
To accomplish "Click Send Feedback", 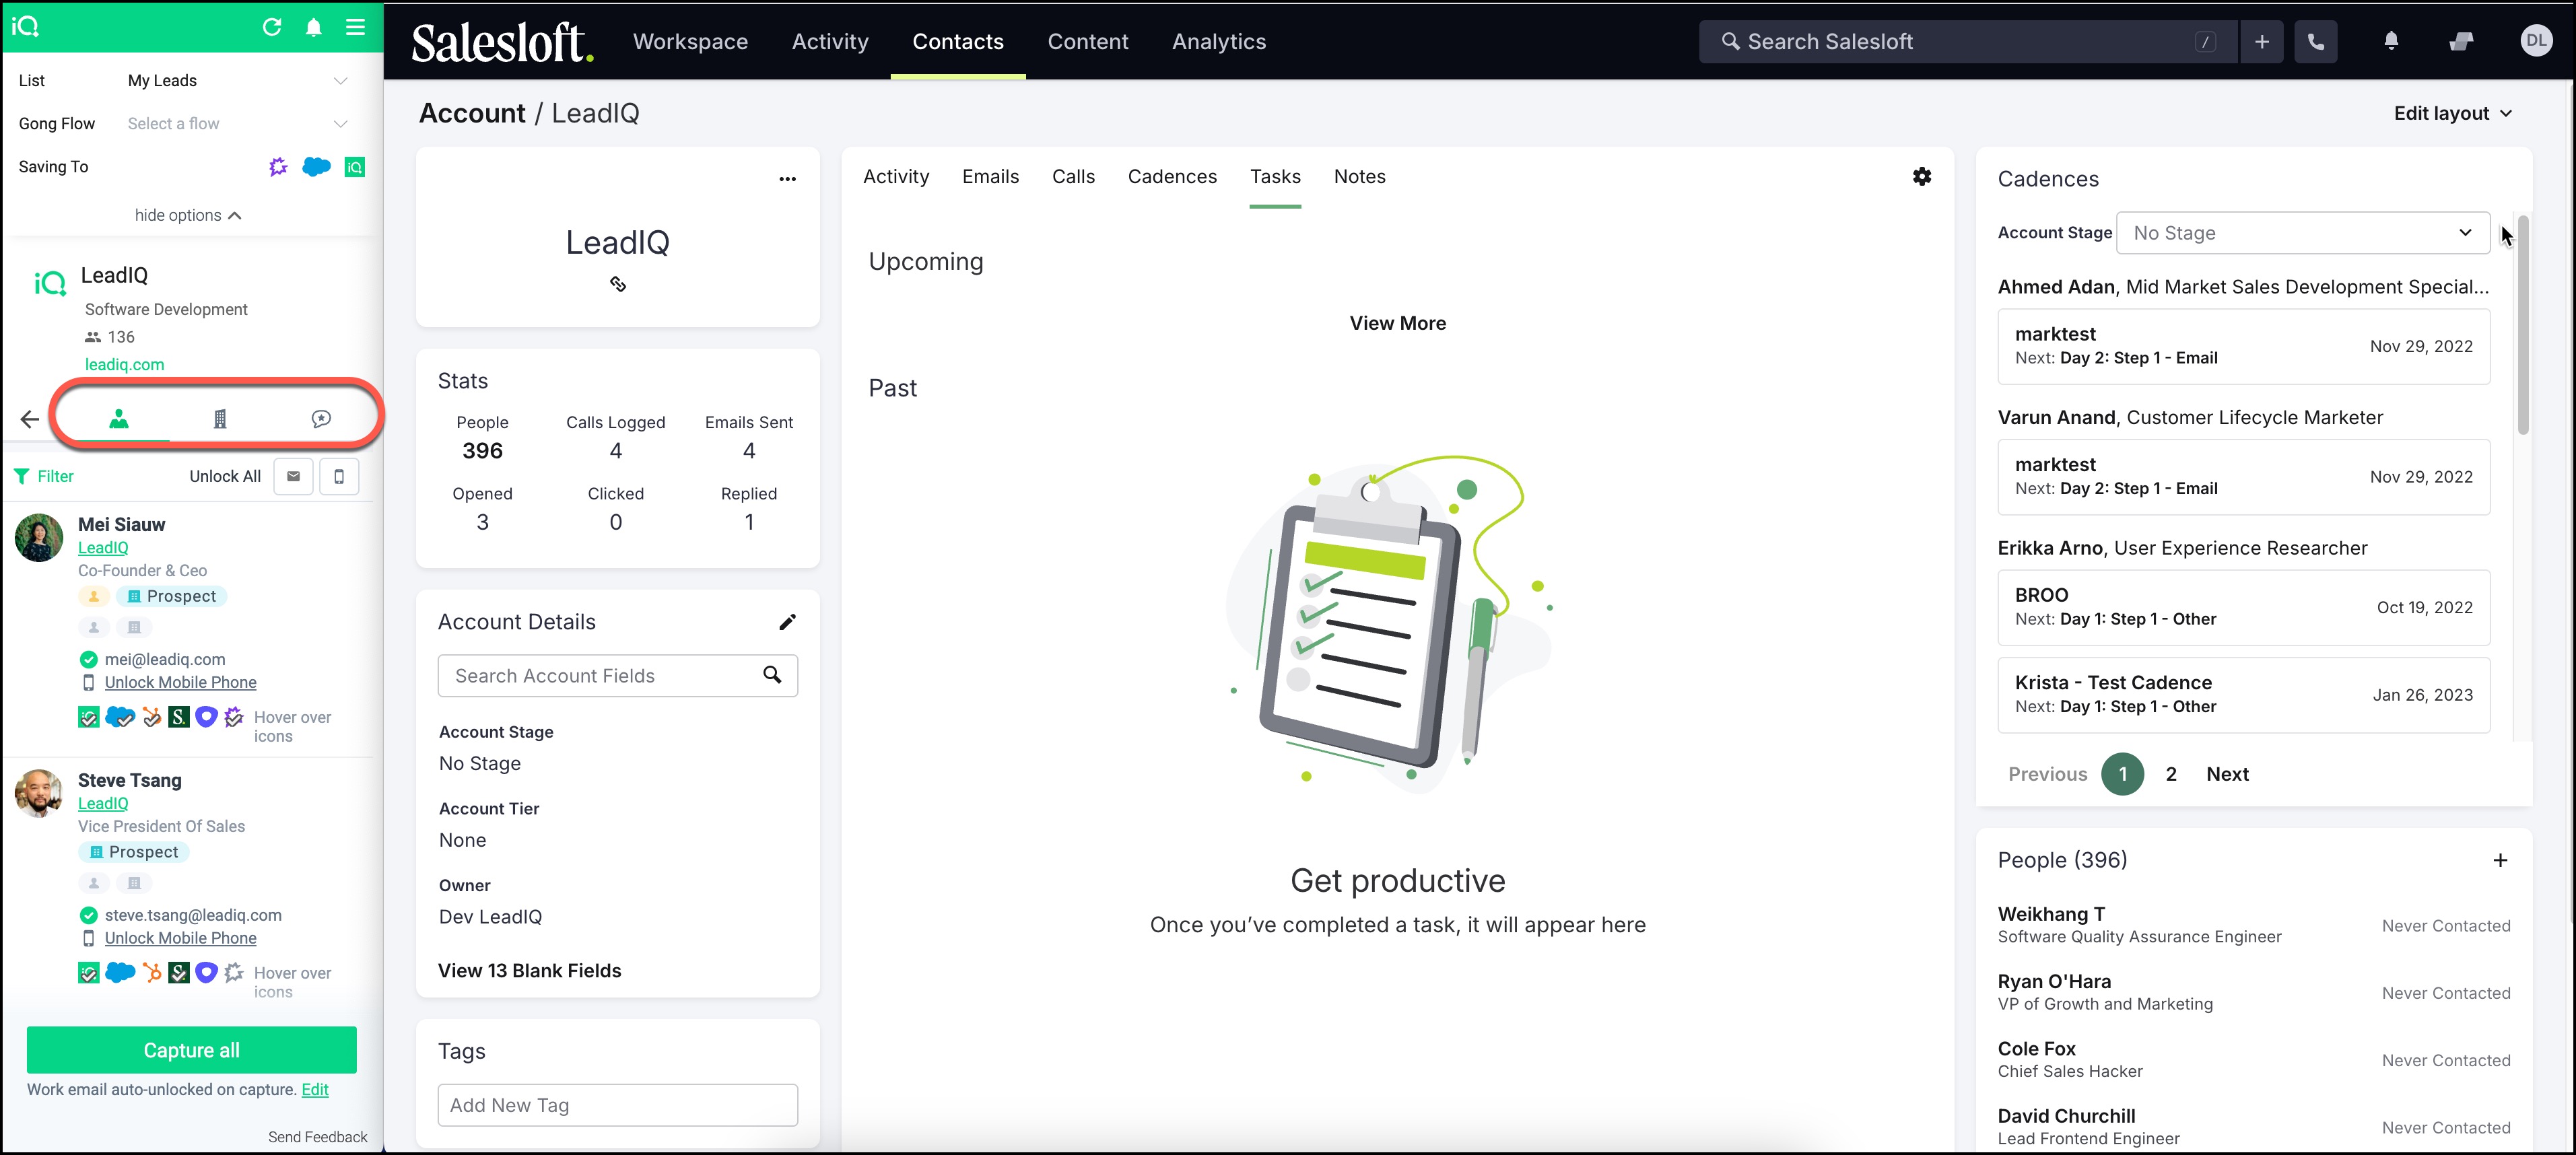I will coord(317,1137).
